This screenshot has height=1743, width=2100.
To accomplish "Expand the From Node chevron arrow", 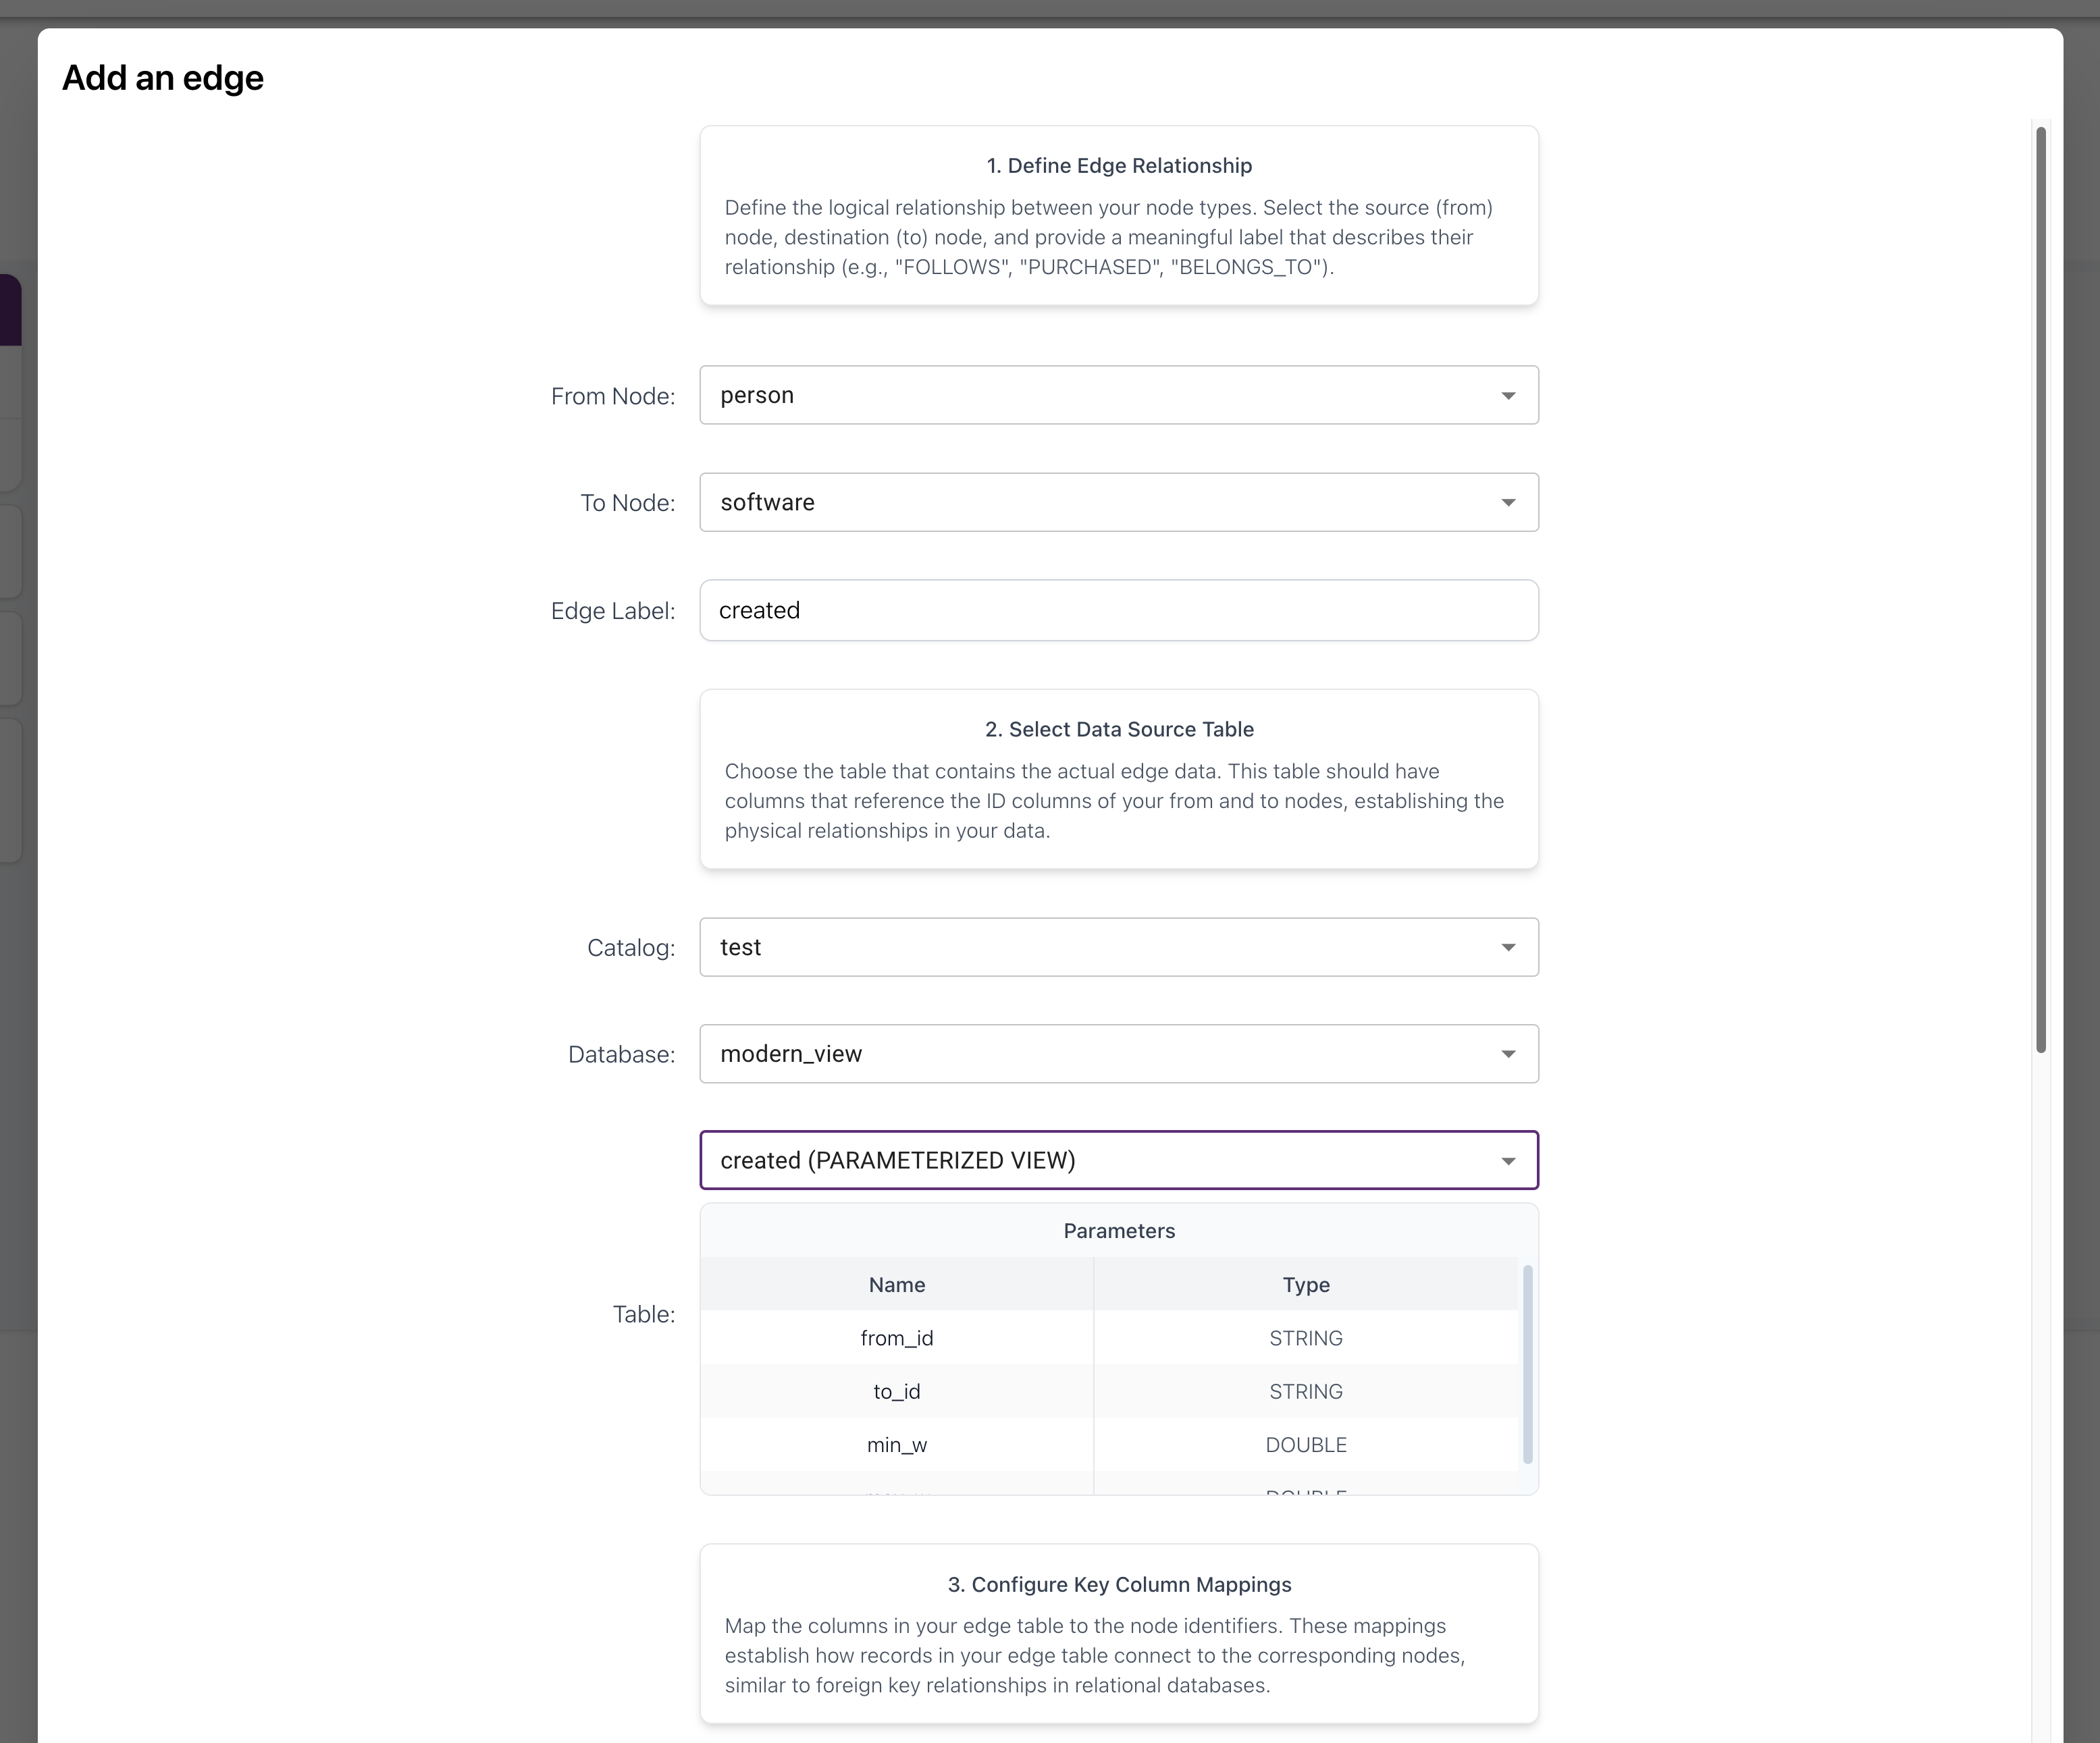I will (1508, 395).
